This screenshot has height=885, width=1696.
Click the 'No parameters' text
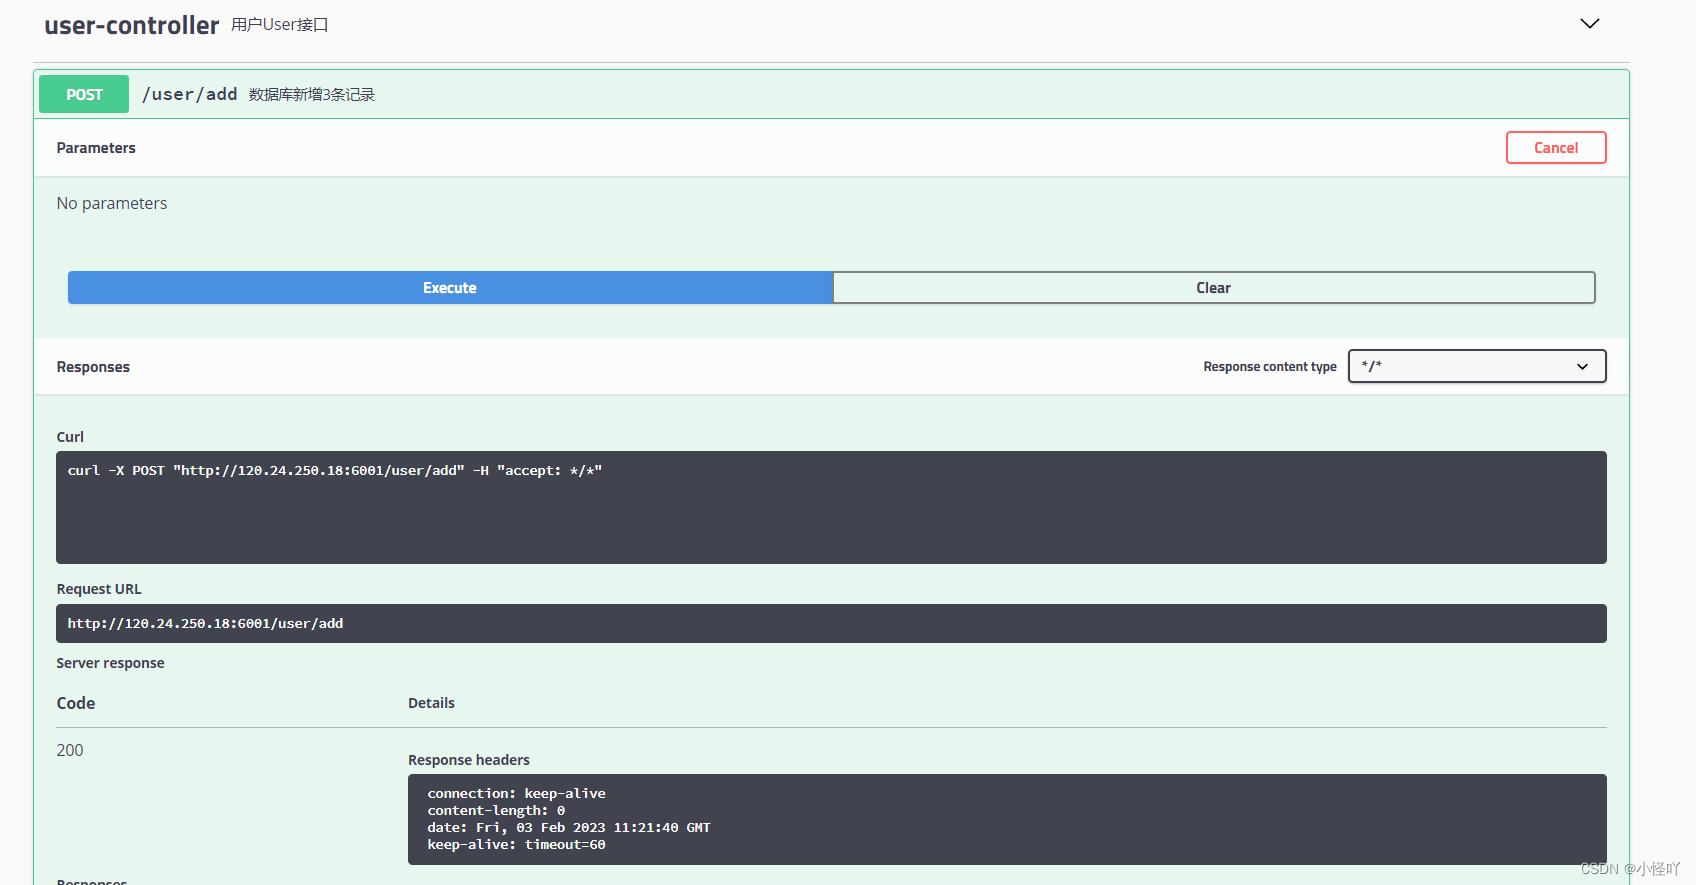tap(112, 203)
